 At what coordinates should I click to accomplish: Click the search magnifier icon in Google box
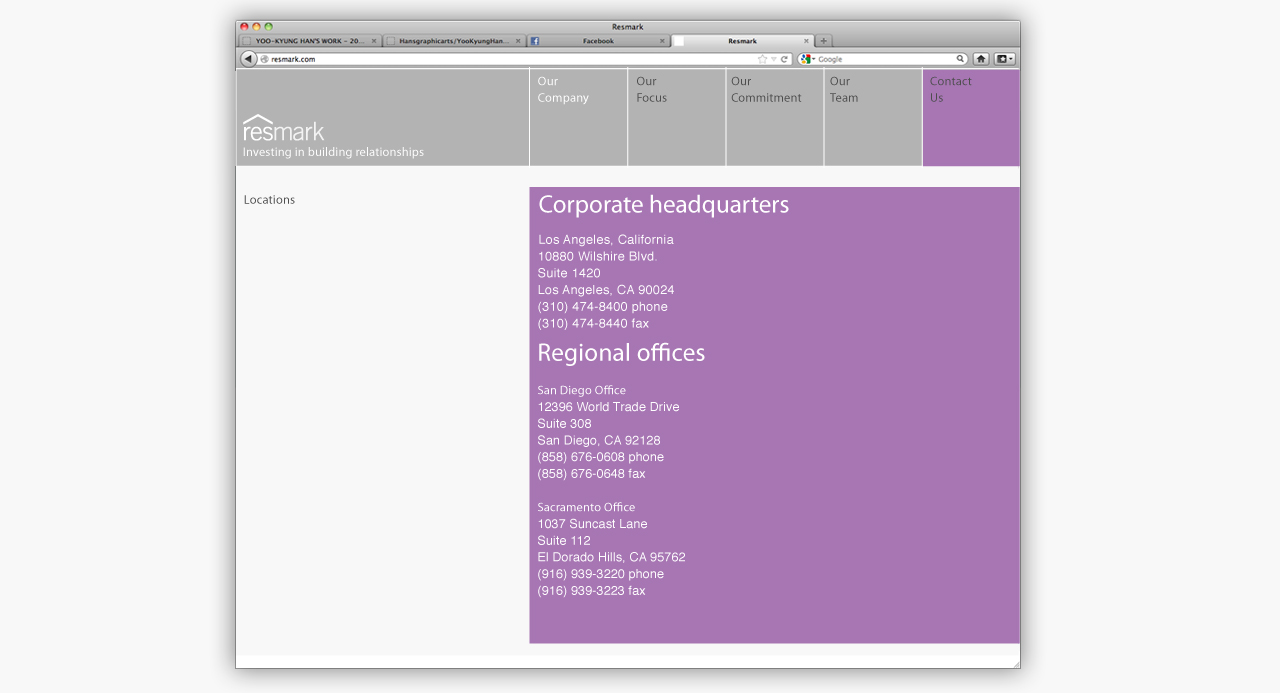[960, 59]
